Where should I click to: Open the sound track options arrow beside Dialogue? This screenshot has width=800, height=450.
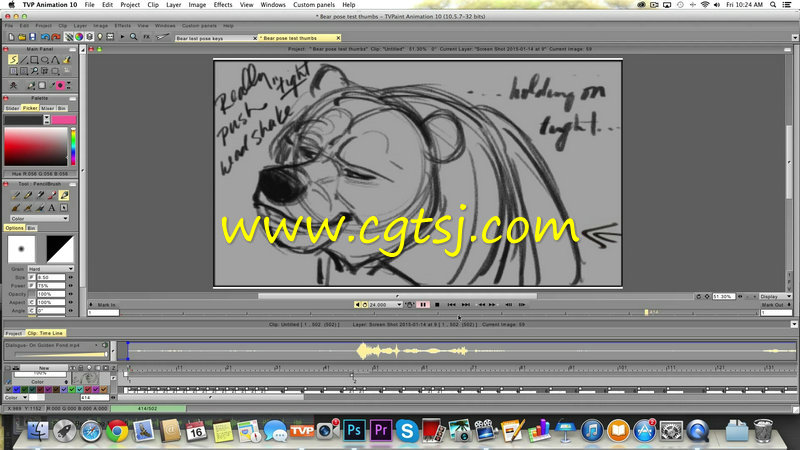pyautogui.click(x=96, y=345)
